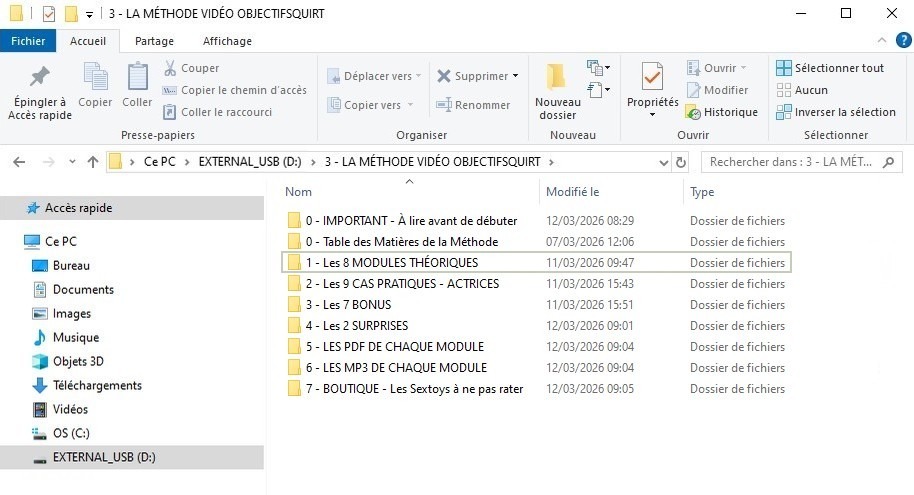
Task: Expand the Déplacer vers dropdown
Action: click(418, 76)
